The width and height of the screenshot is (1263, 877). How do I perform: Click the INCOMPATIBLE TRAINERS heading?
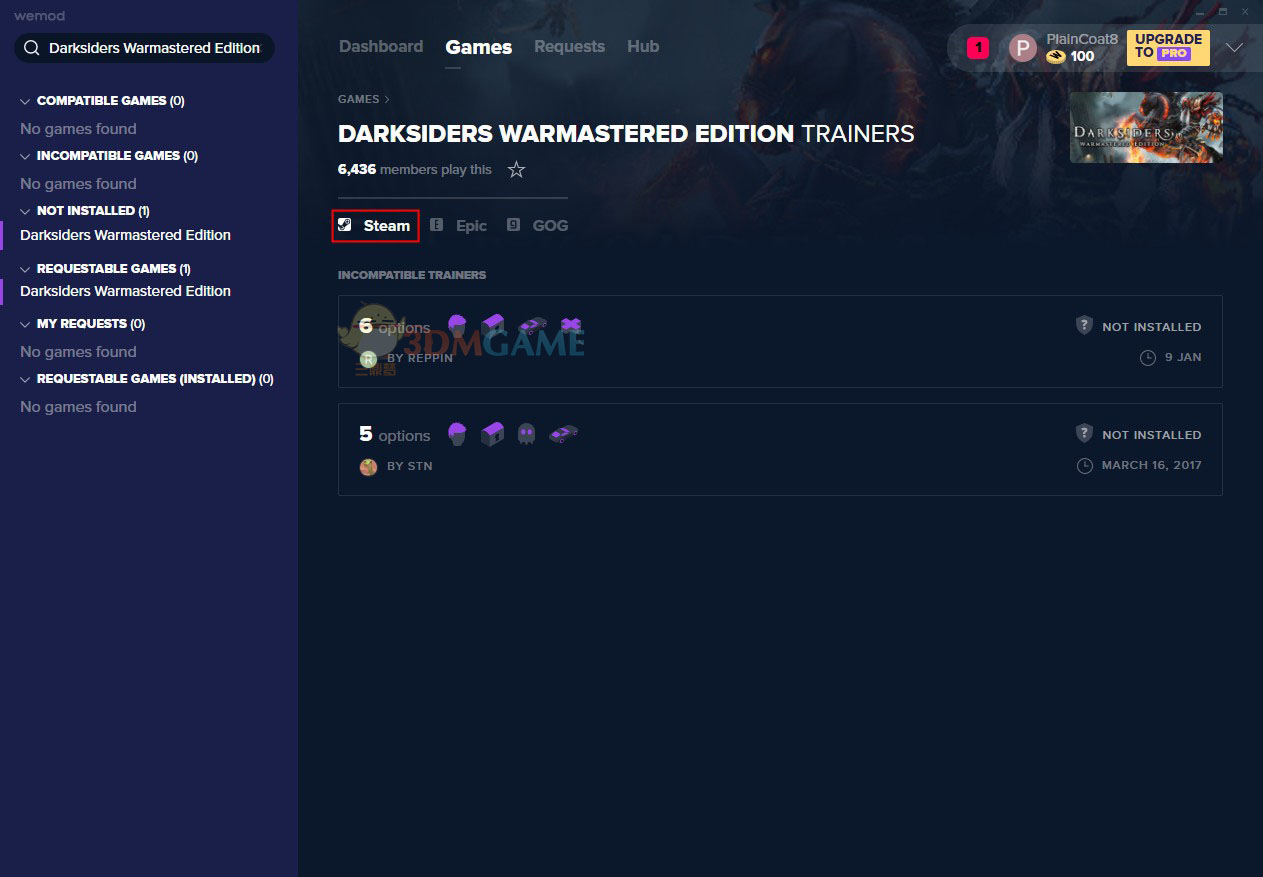(412, 275)
